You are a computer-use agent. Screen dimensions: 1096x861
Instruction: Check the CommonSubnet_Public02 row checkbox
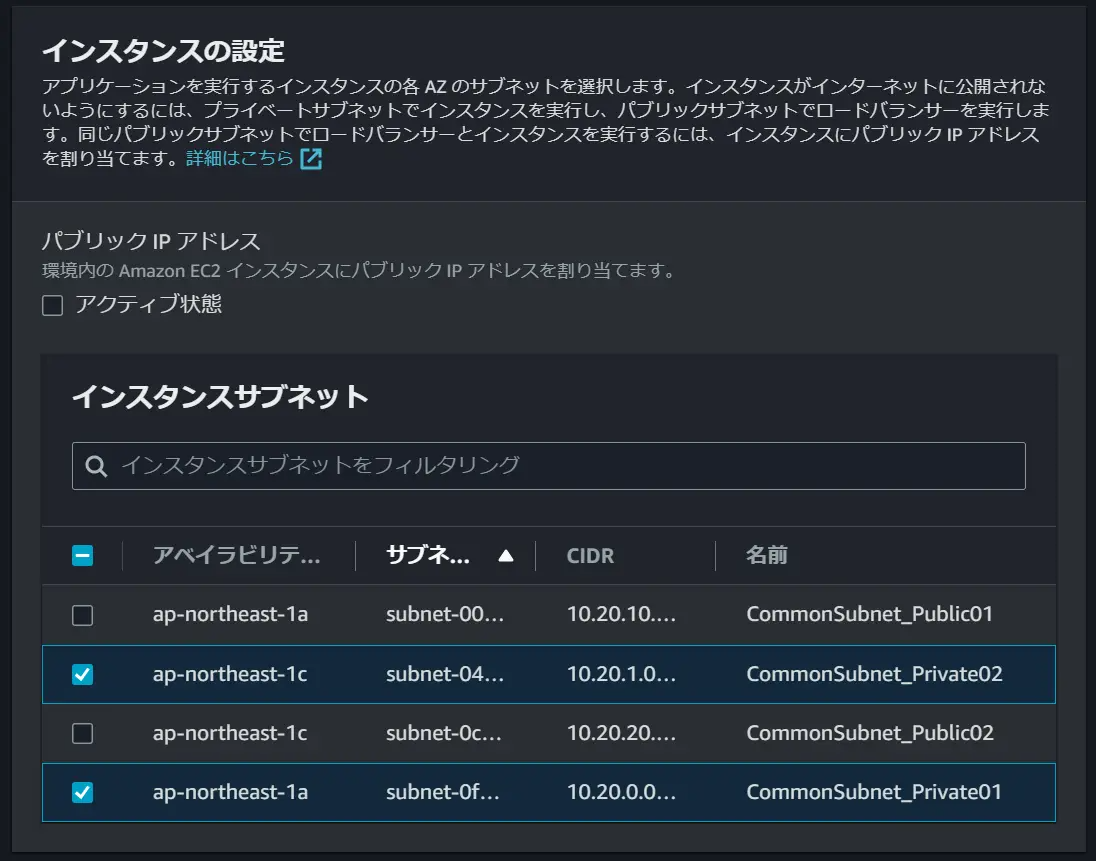tap(82, 733)
